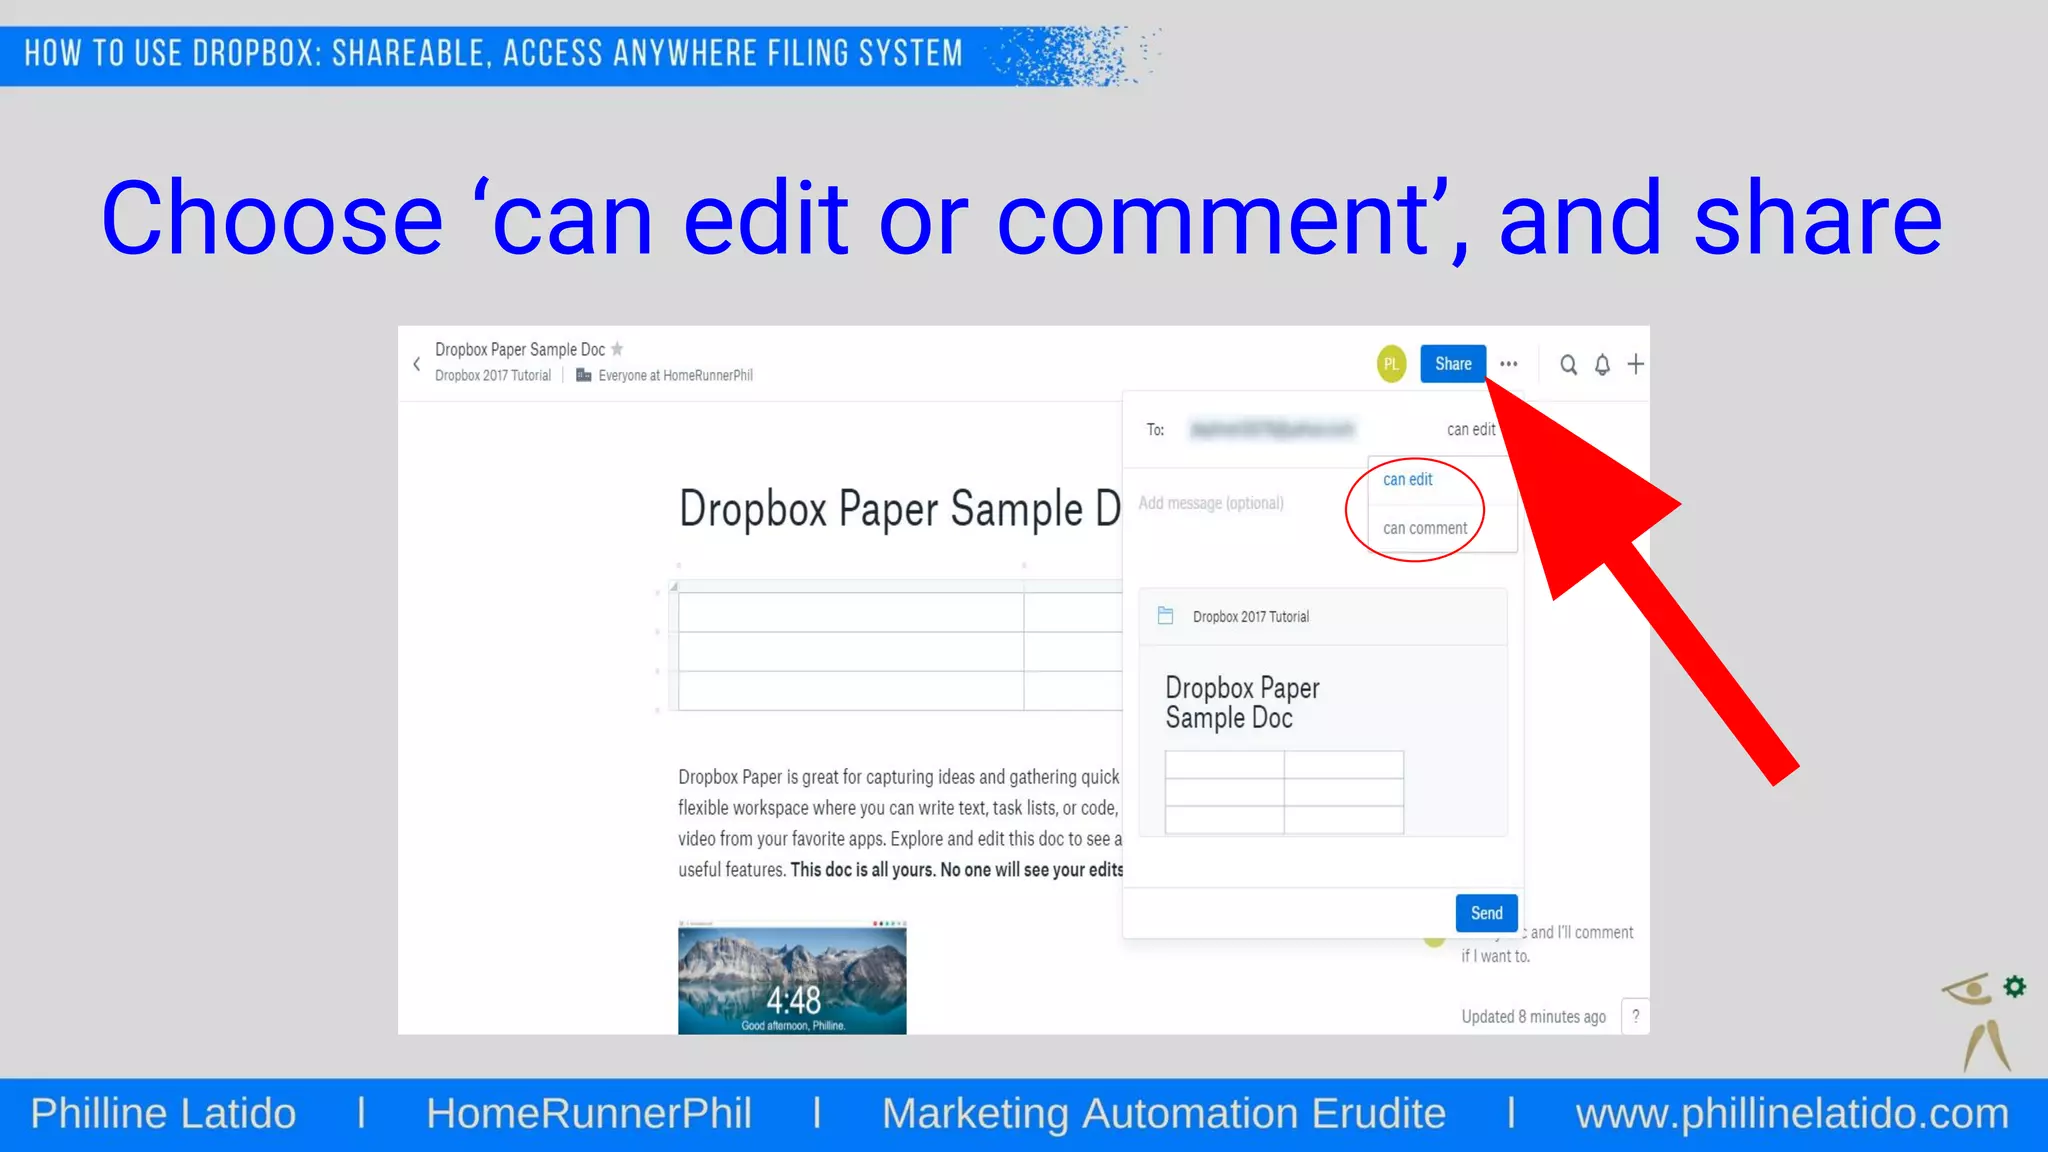Click the paragraph starting 'Dropbox Paper is great'
Screen dimensions: 2048x1152
(900, 823)
